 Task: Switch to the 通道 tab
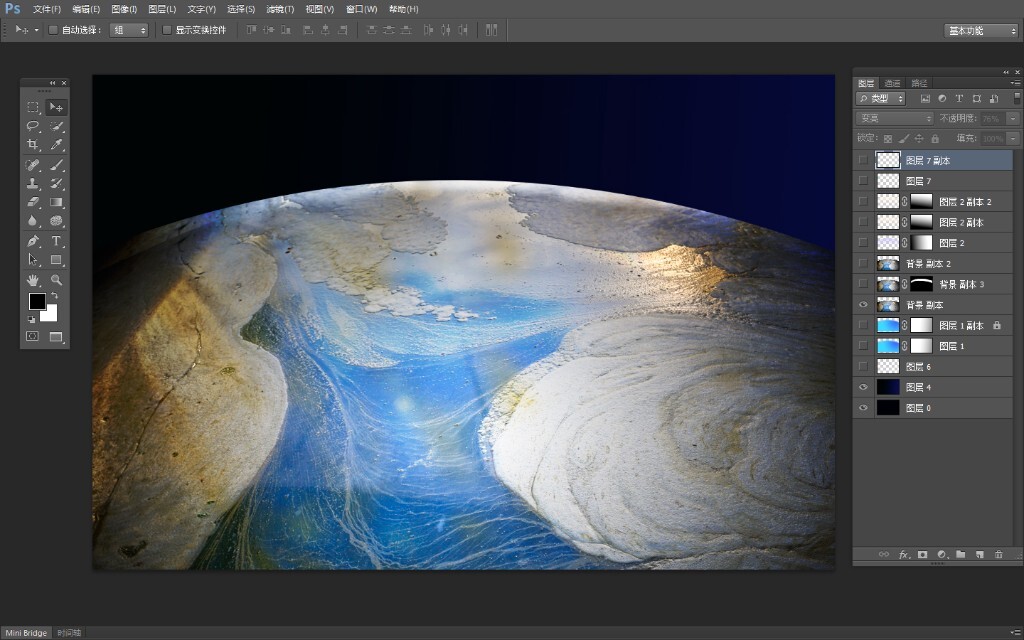(892, 83)
